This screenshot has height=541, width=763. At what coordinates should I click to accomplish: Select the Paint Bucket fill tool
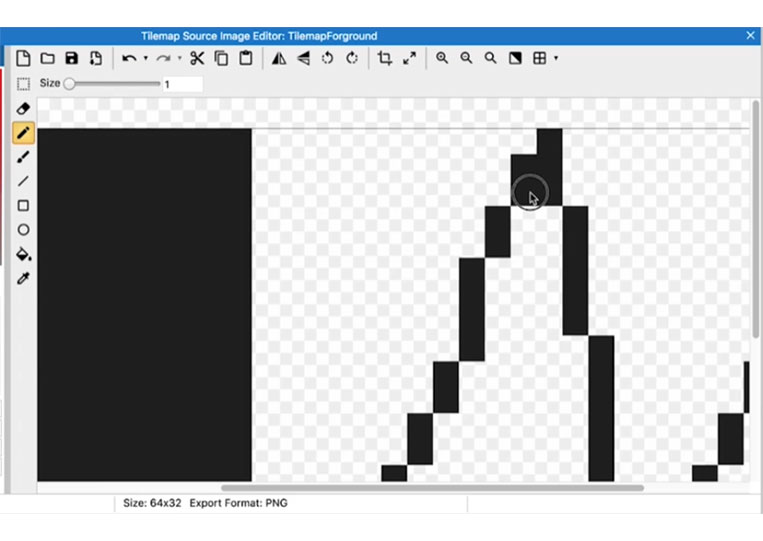click(23, 254)
